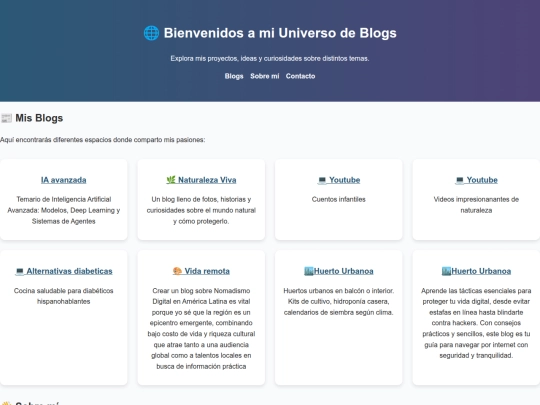This screenshot has height=405, width=540.
Task: Click the description 'Temario de Inteligencia Artificial Avanzada'
Action: [x=64, y=210]
